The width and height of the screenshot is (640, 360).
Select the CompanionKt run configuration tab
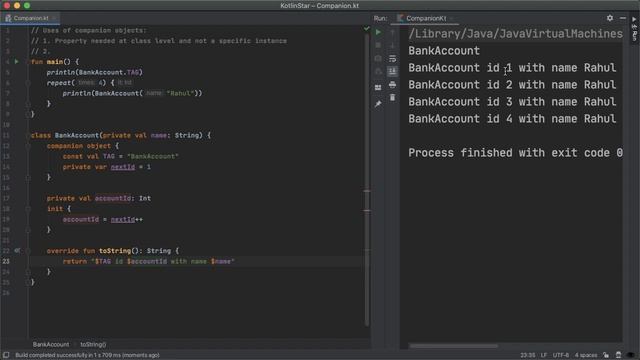425,18
